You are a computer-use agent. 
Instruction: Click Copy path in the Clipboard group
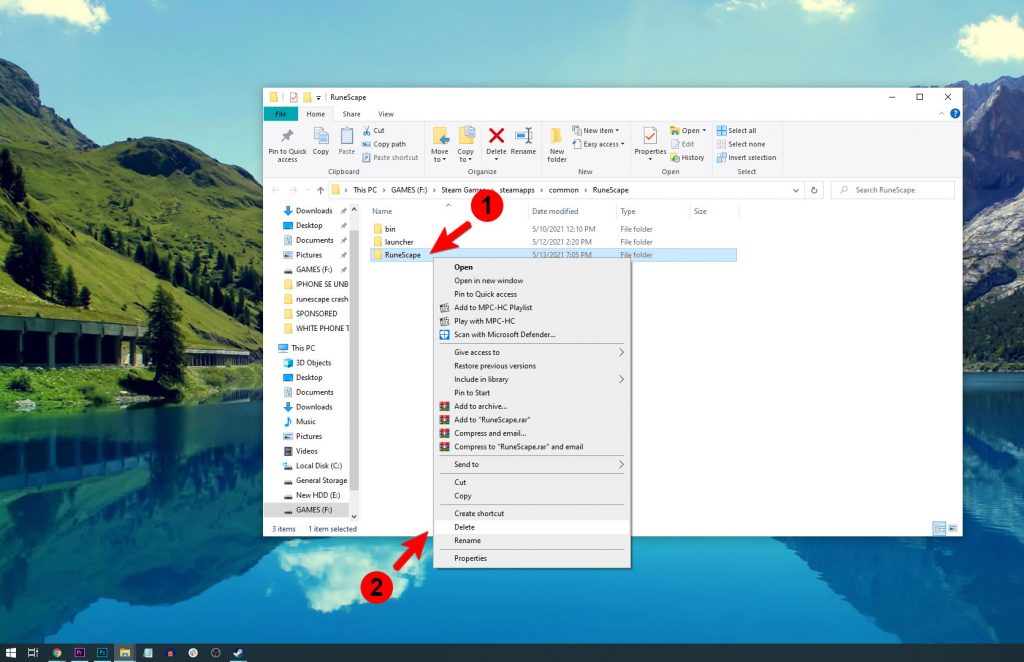point(384,144)
